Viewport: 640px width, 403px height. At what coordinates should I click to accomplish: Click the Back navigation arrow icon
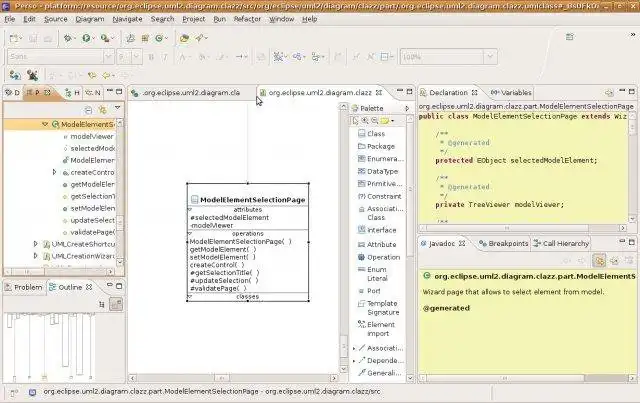coord(107,76)
